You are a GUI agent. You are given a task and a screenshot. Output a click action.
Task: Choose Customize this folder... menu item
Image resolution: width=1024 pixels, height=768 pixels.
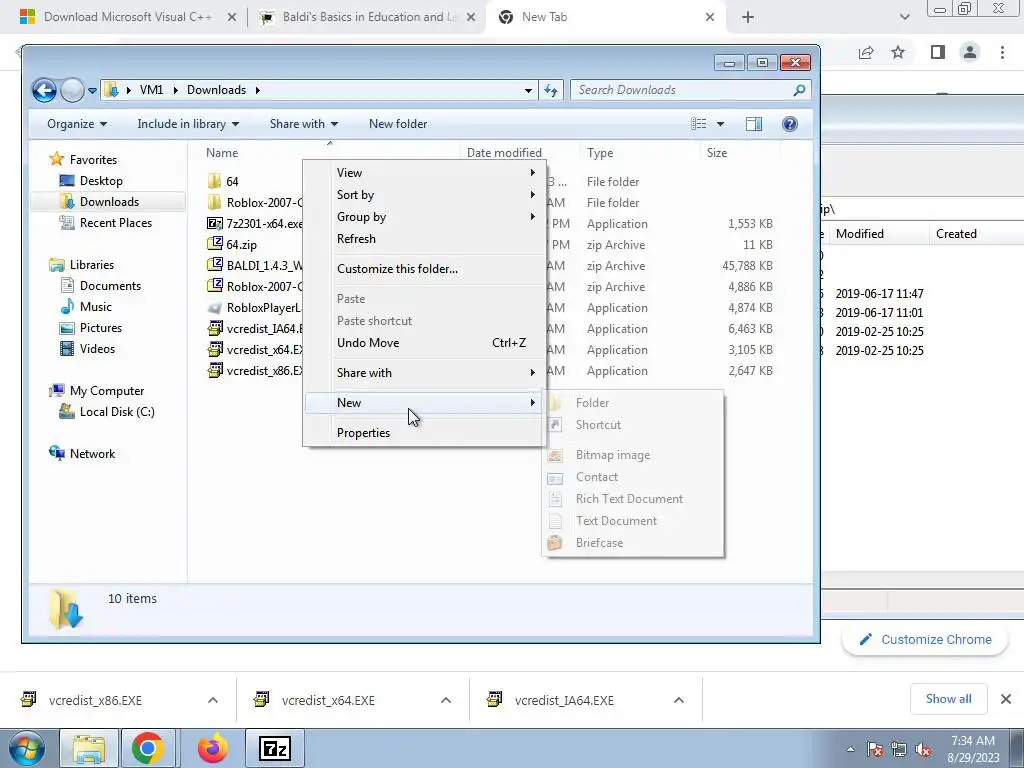click(x=424, y=269)
